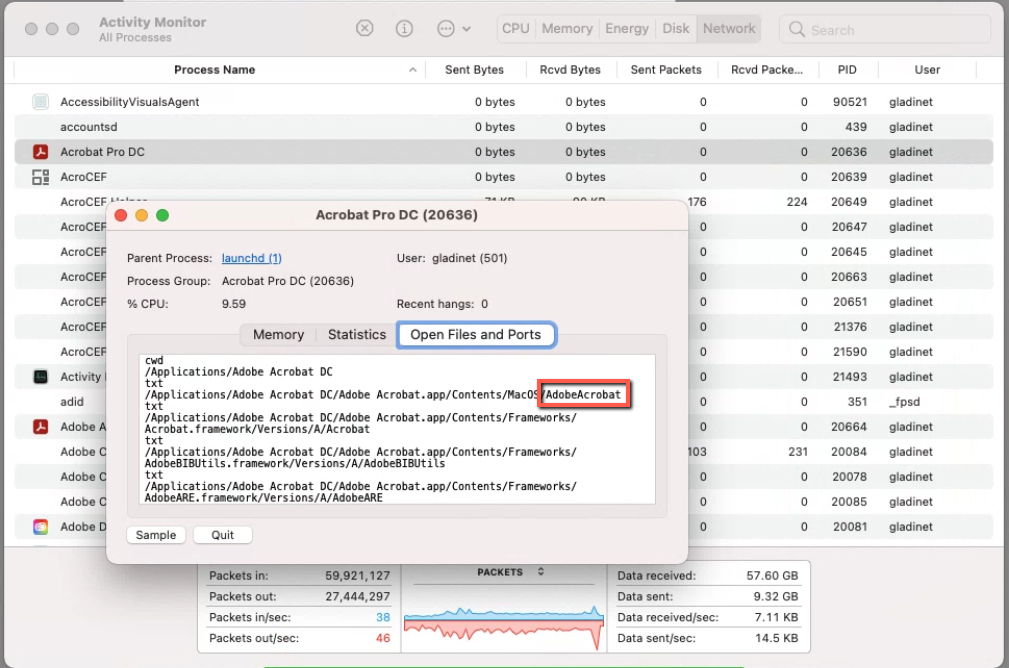This screenshot has height=668, width=1009.
Task: Sort by Process Name column
Action: tap(214, 70)
